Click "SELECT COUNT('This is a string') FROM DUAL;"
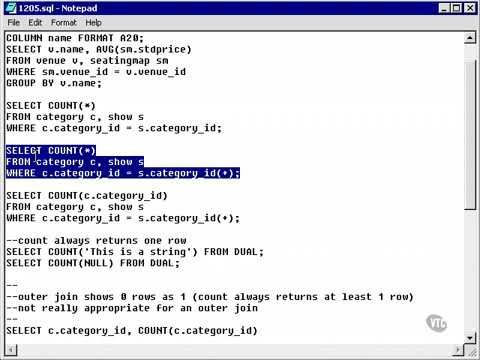The image size is (480, 360). click(135, 252)
